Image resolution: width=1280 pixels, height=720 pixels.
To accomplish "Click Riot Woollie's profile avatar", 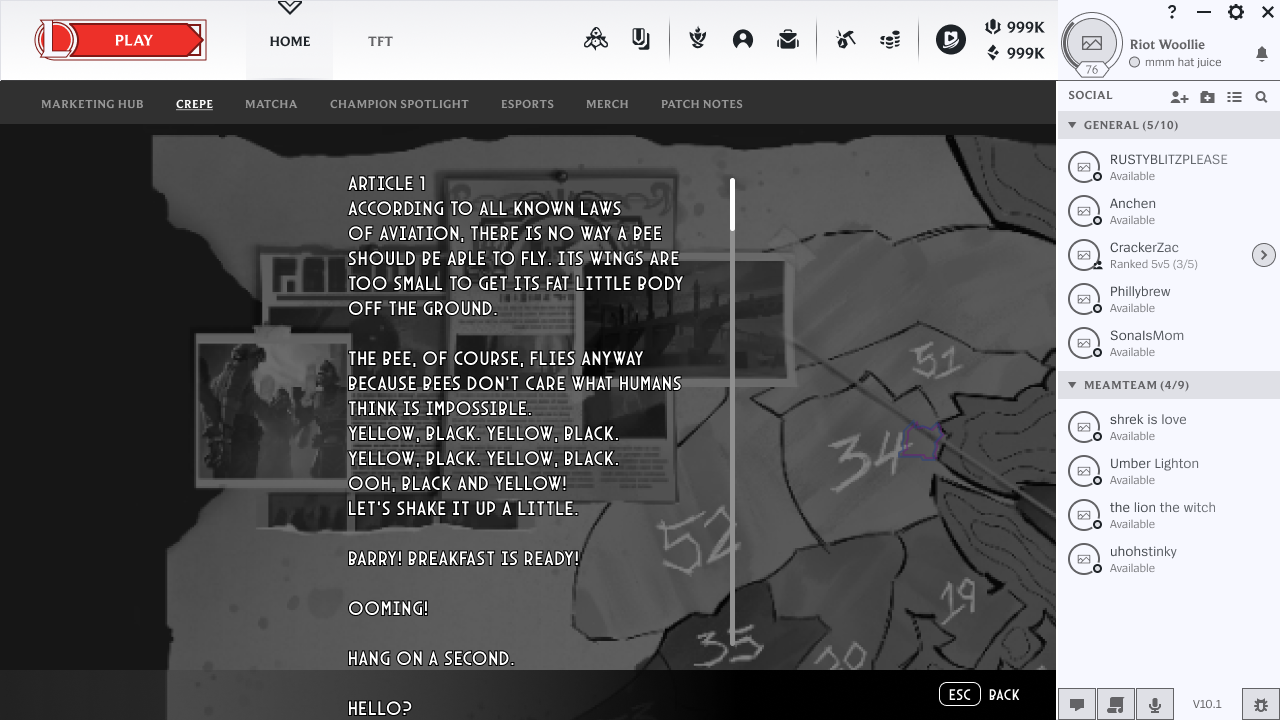I will [x=1092, y=44].
